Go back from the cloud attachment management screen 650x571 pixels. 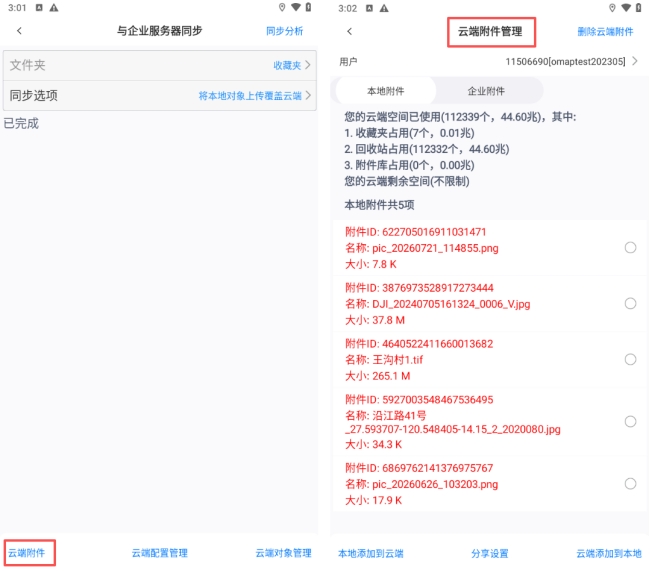click(x=349, y=32)
